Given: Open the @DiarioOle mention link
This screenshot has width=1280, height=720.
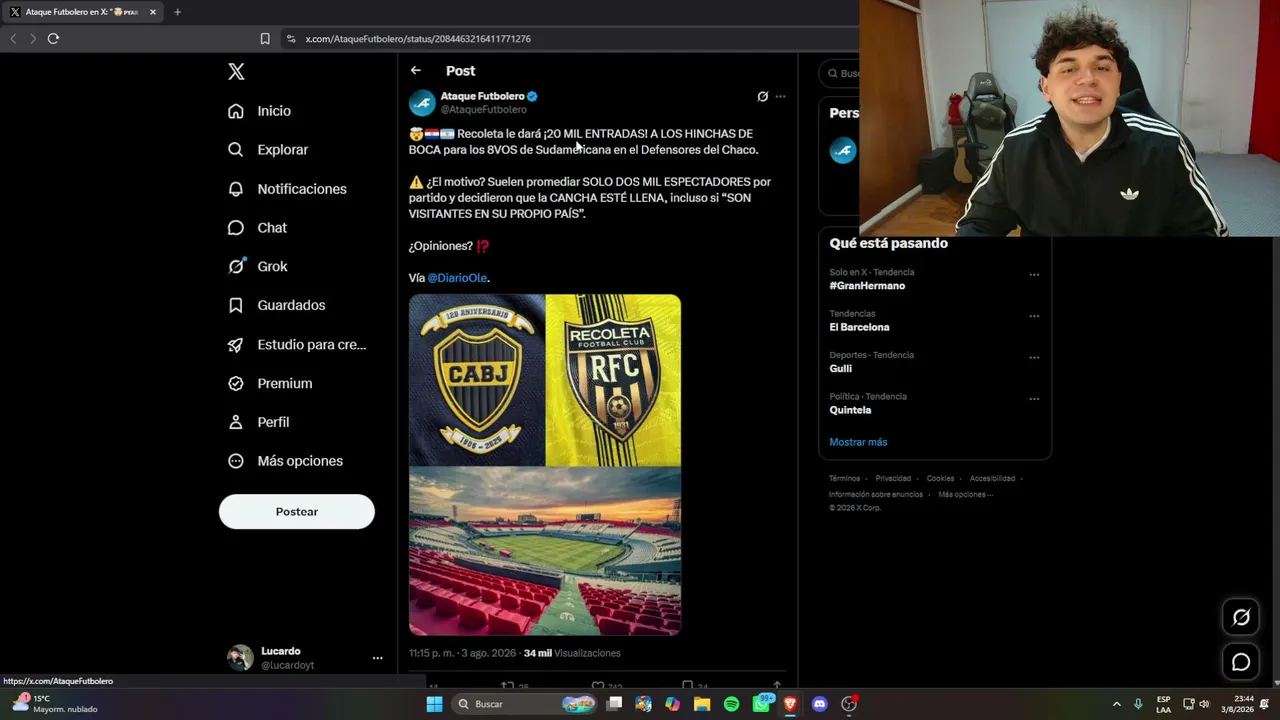Looking at the screenshot, I should point(457,278).
